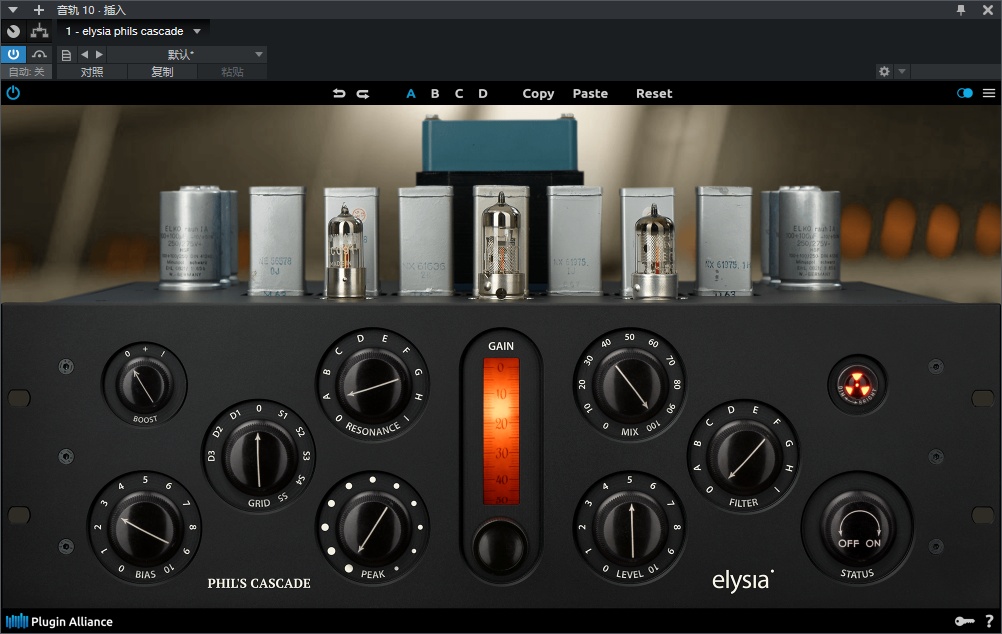Image resolution: width=1002 pixels, height=634 pixels.
Task: Toggle the blue switch beside the menu
Action: pyautogui.click(x=964, y=93)
